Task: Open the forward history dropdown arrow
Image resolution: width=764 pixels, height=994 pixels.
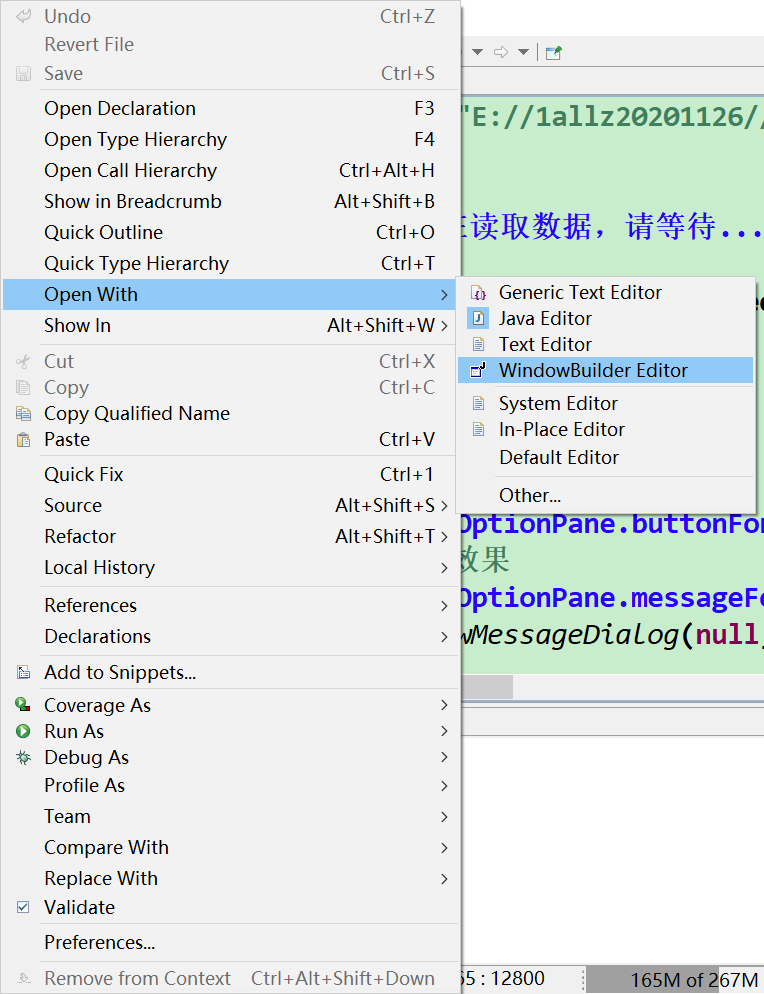Action: pos(524,52)
